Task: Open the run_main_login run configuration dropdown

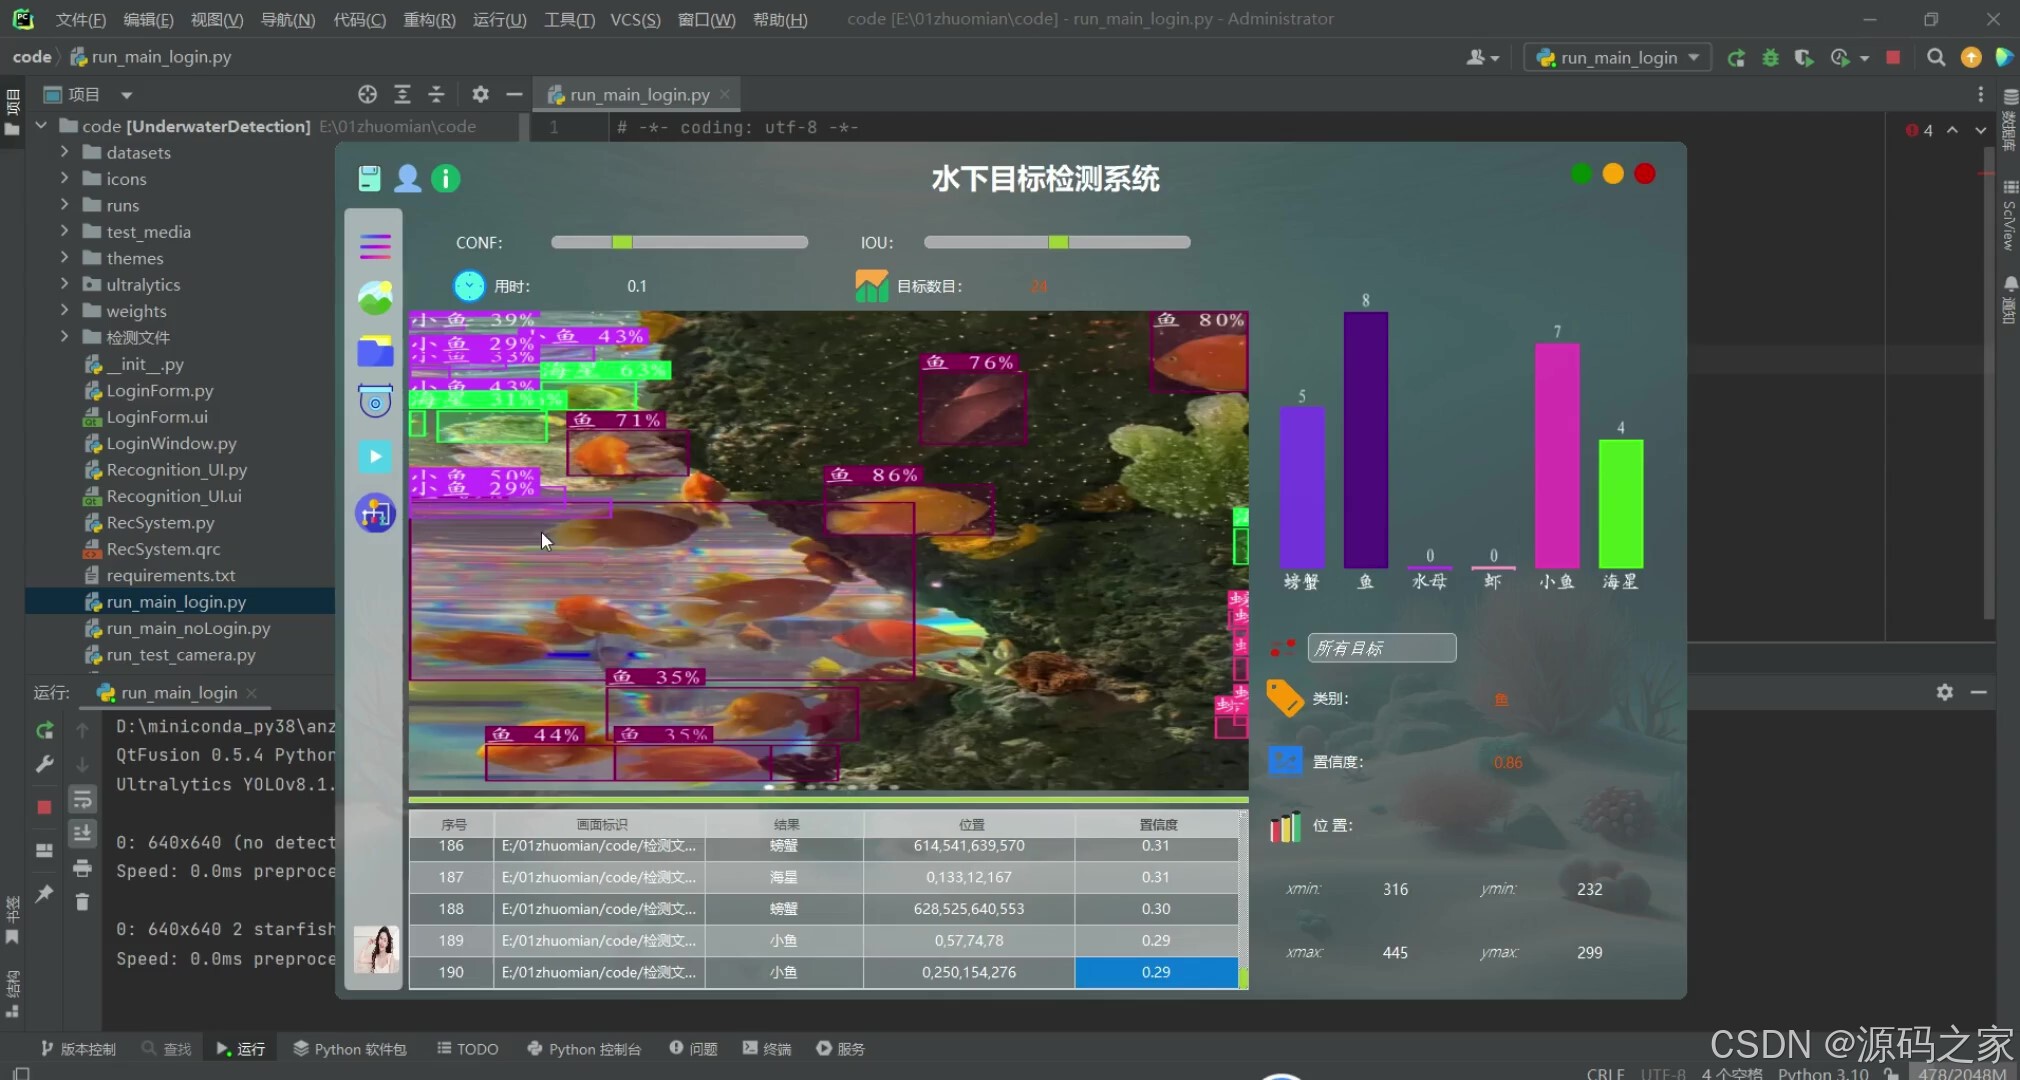Action: [x=1617, y=58]
